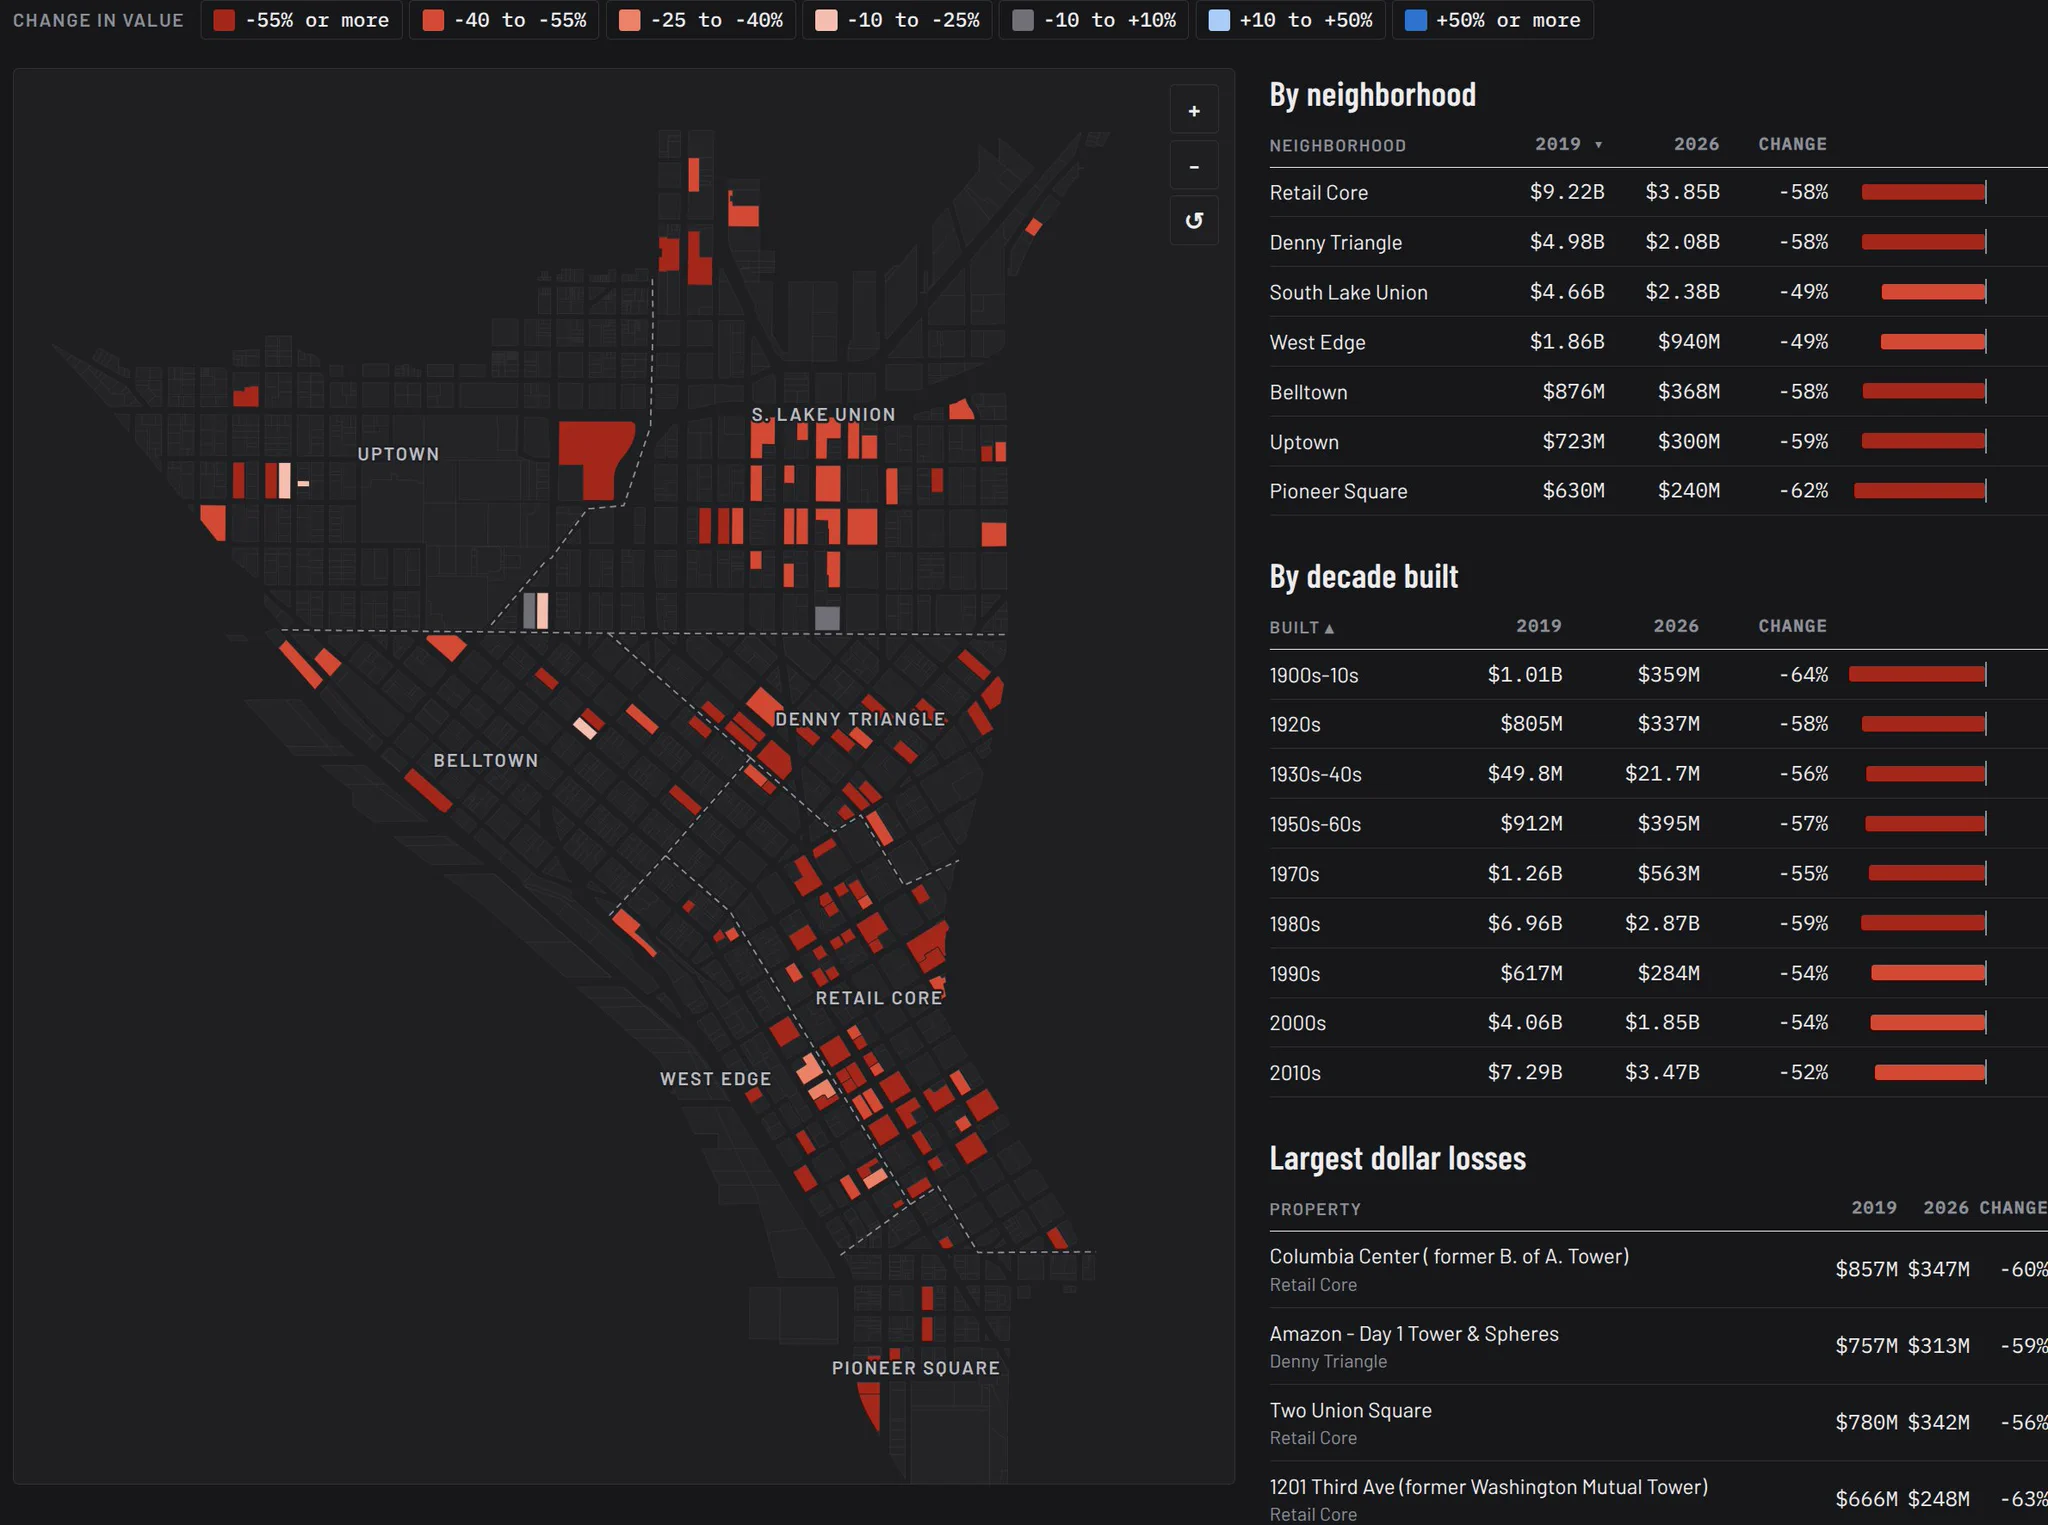
Task: Toggle the +10 to +50% legend filter
Action: (x=1290, y=20)
